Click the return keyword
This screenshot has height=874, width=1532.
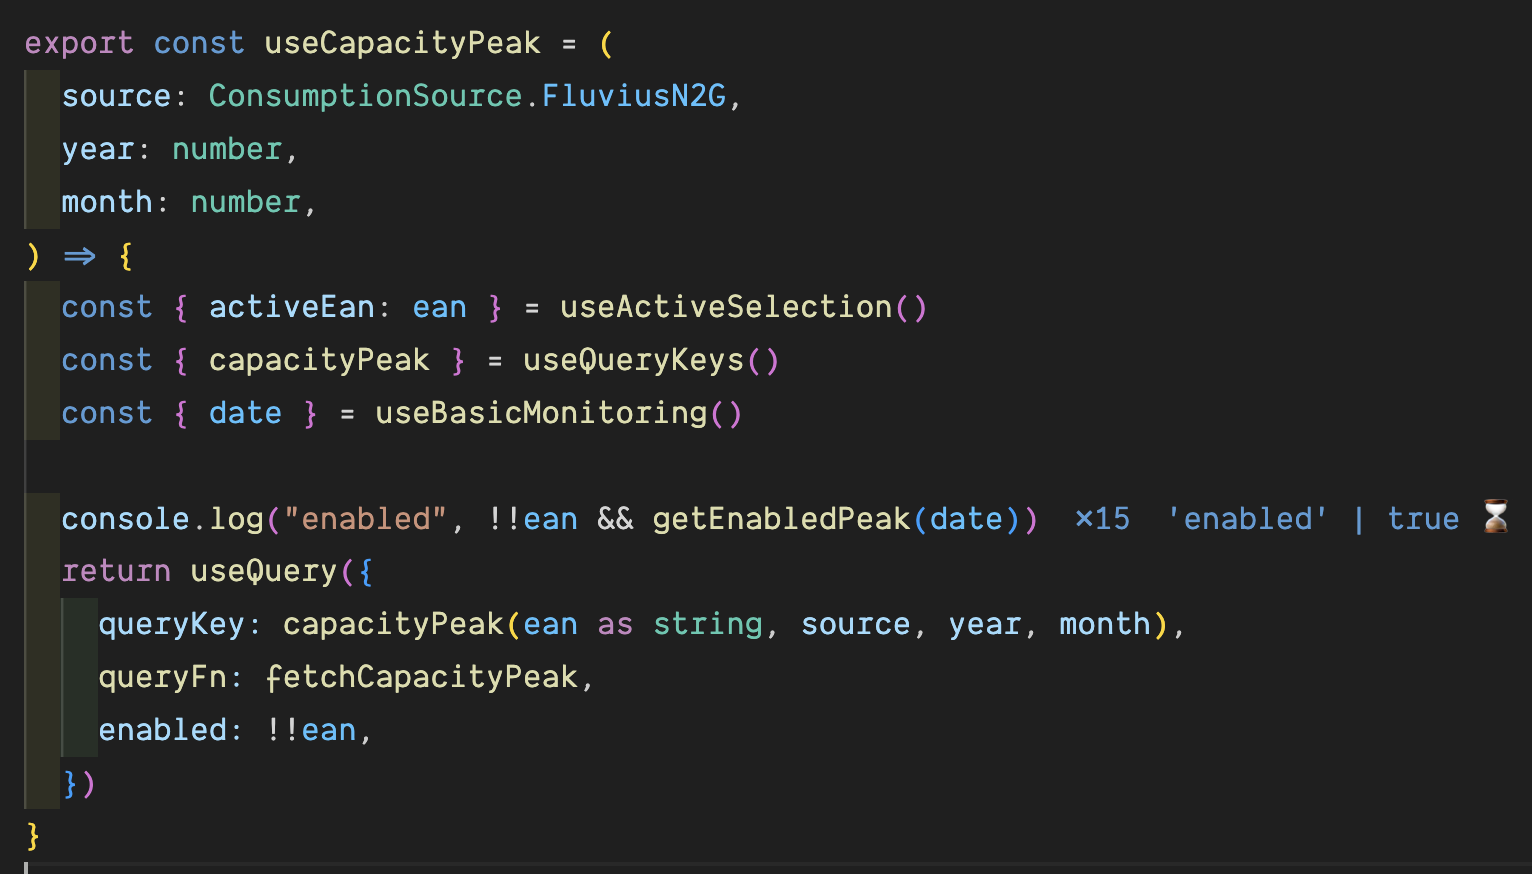click(116, 571)
